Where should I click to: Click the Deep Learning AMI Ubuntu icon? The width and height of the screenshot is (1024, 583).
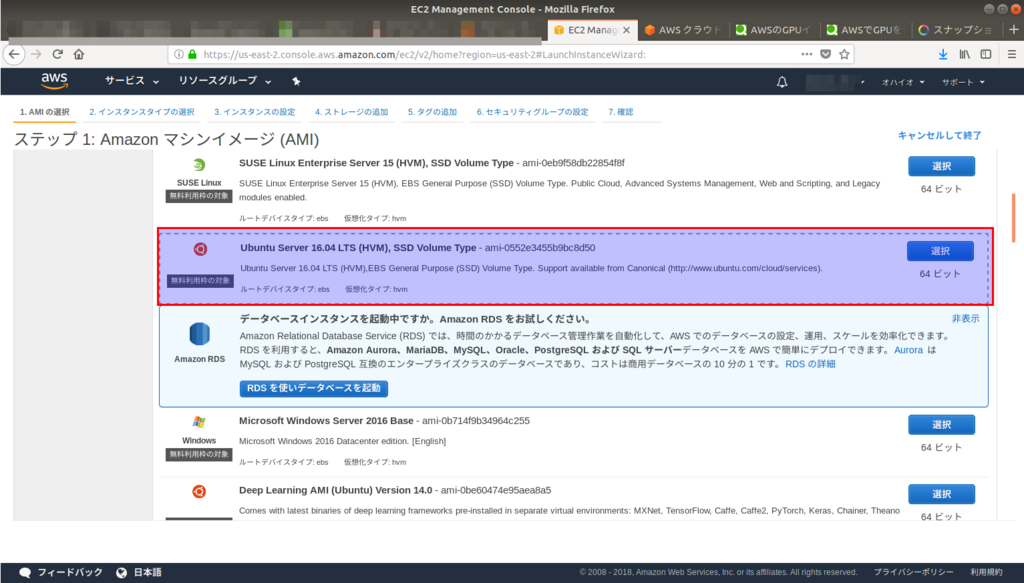(x=199, y=492)
